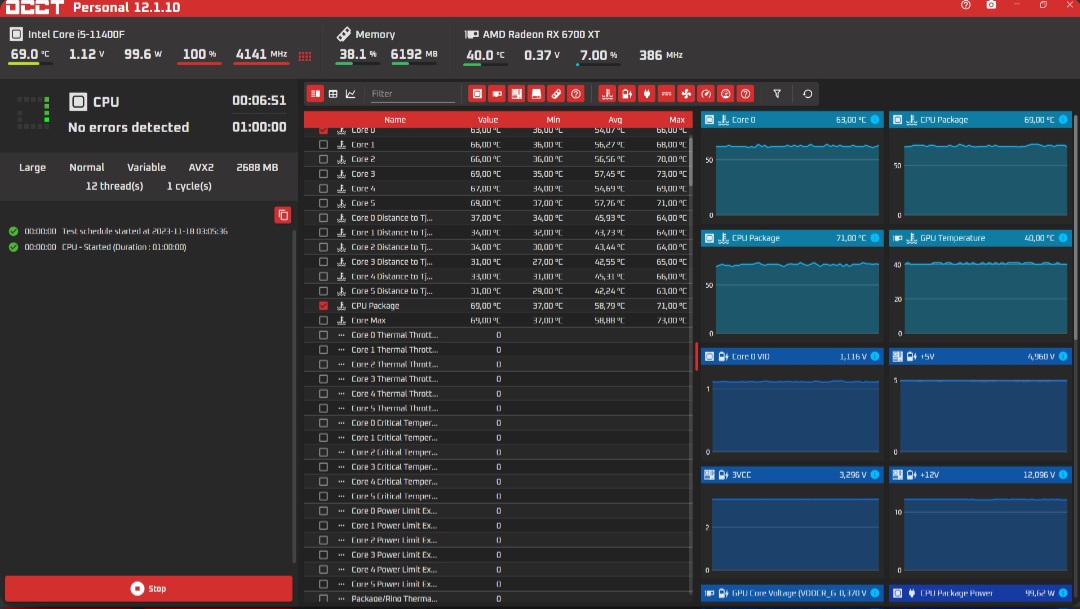Image resolution: width=1080 pixels, height=609 pixels.
Task: Sort table by the Max column header
Action: tap(677, 120)
